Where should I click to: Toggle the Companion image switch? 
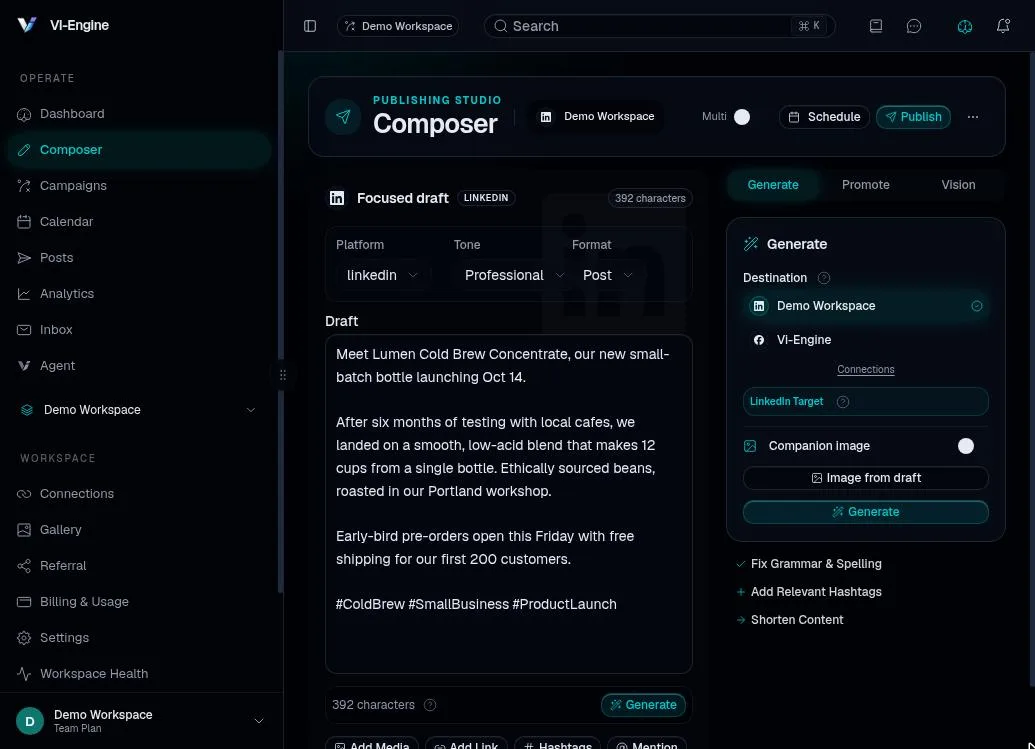pyautogui.click(x=965, y=446)
